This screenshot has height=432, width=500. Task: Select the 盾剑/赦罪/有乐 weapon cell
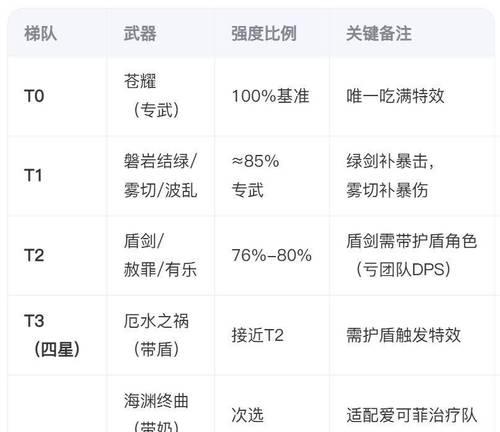click(160, 255)
